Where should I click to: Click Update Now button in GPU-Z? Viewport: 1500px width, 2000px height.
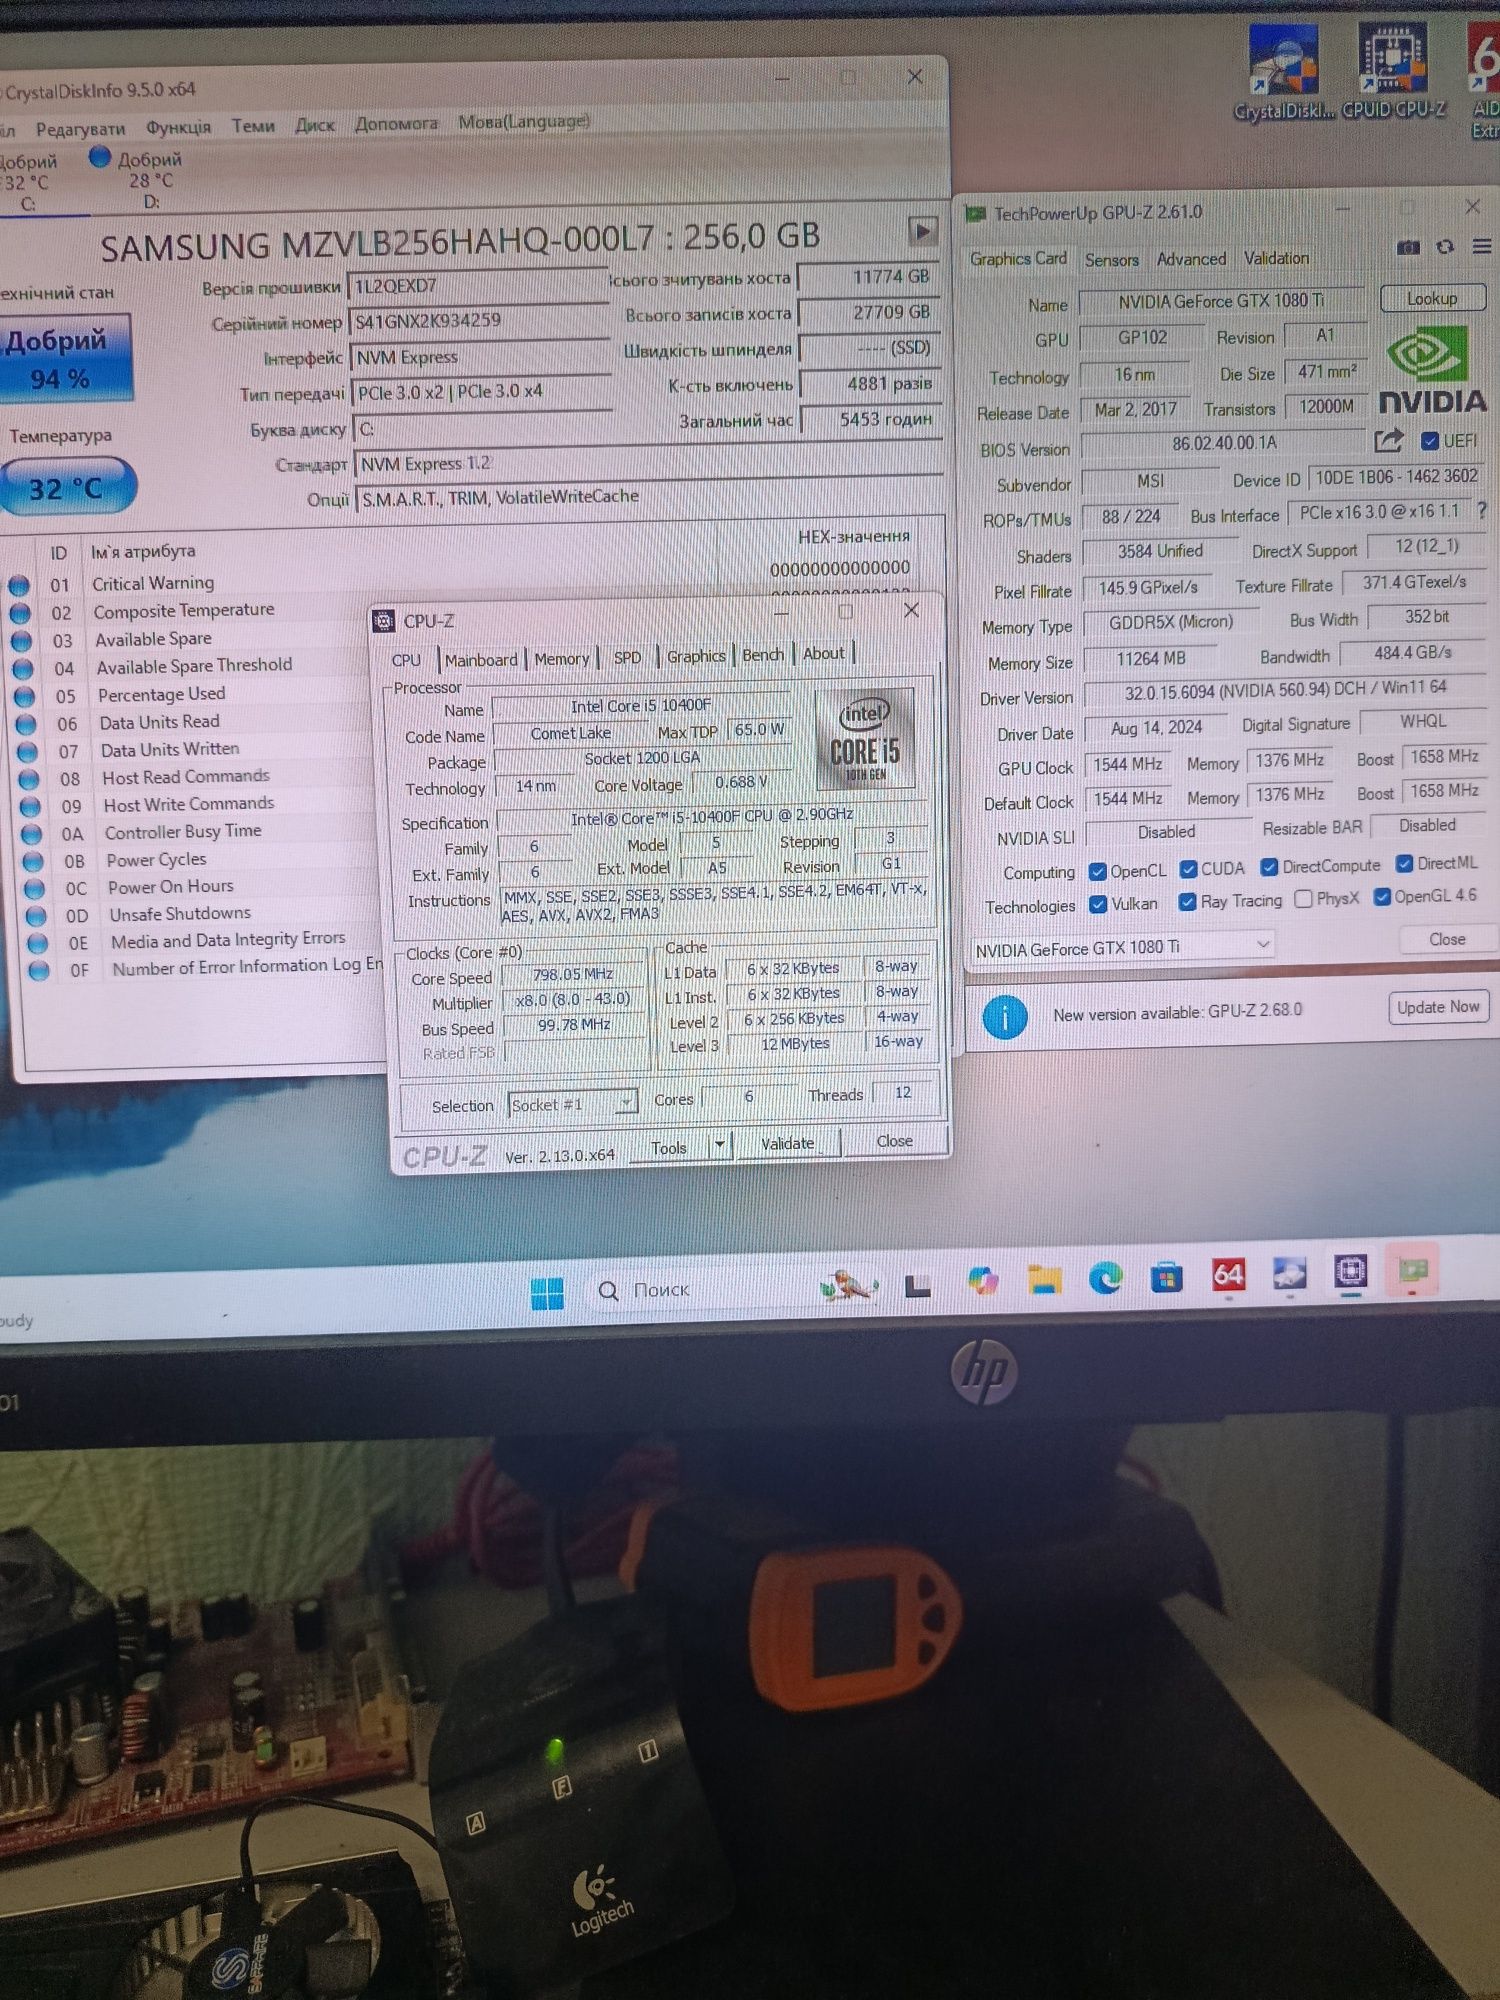tap(1438, 1007)
